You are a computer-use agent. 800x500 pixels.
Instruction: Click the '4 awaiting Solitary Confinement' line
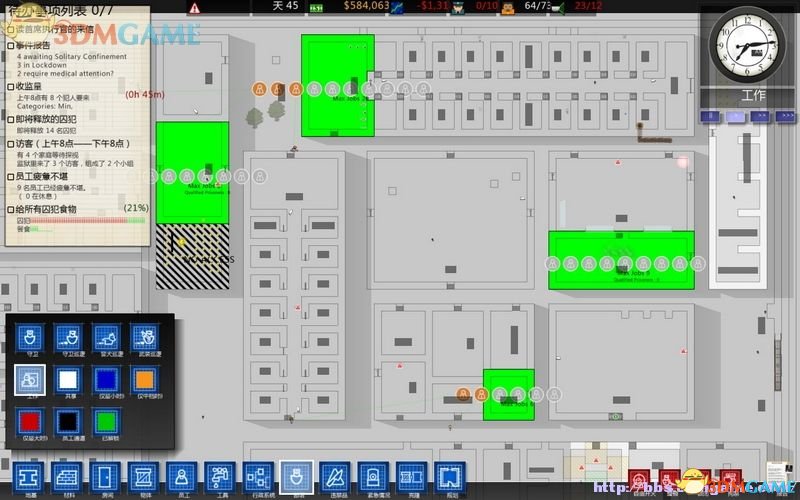click(72, 57)
